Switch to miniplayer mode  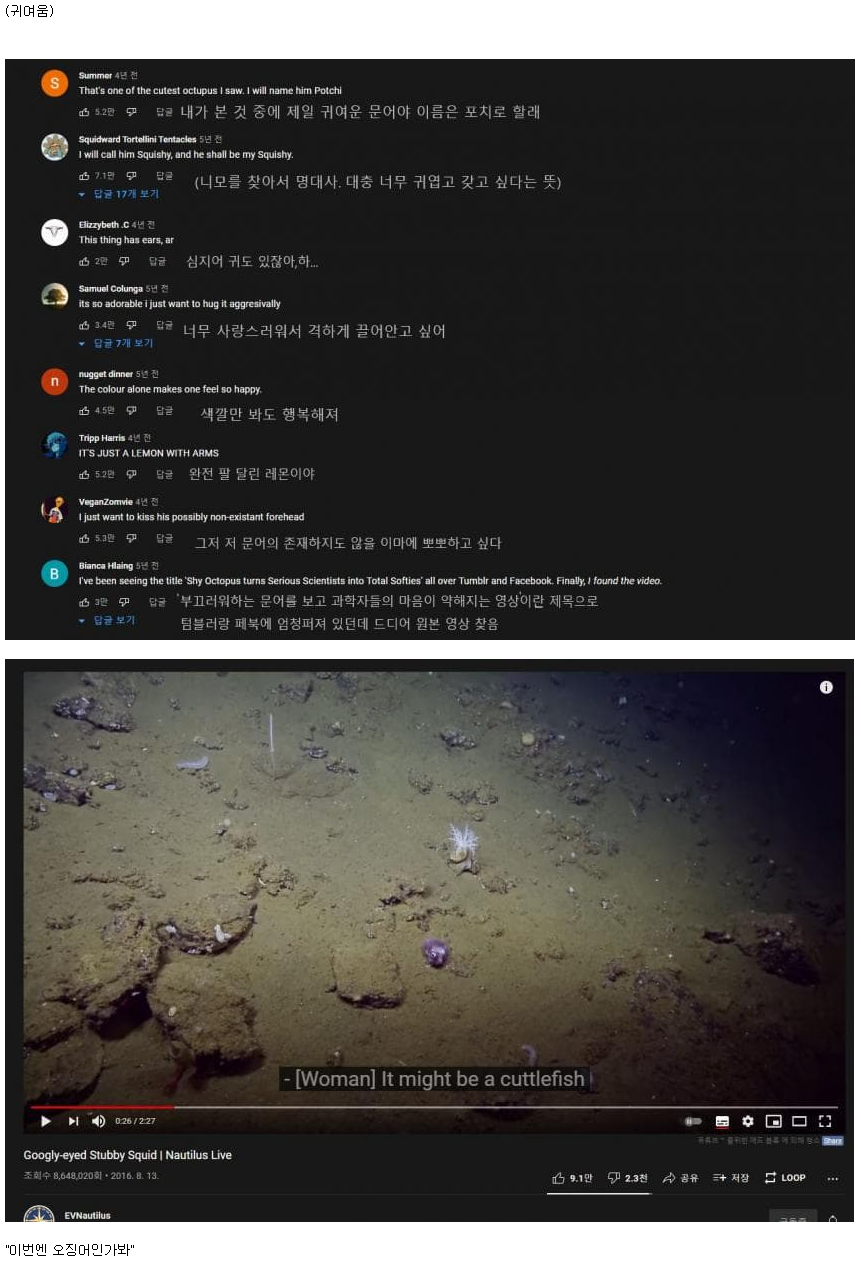click(773, 1121)
